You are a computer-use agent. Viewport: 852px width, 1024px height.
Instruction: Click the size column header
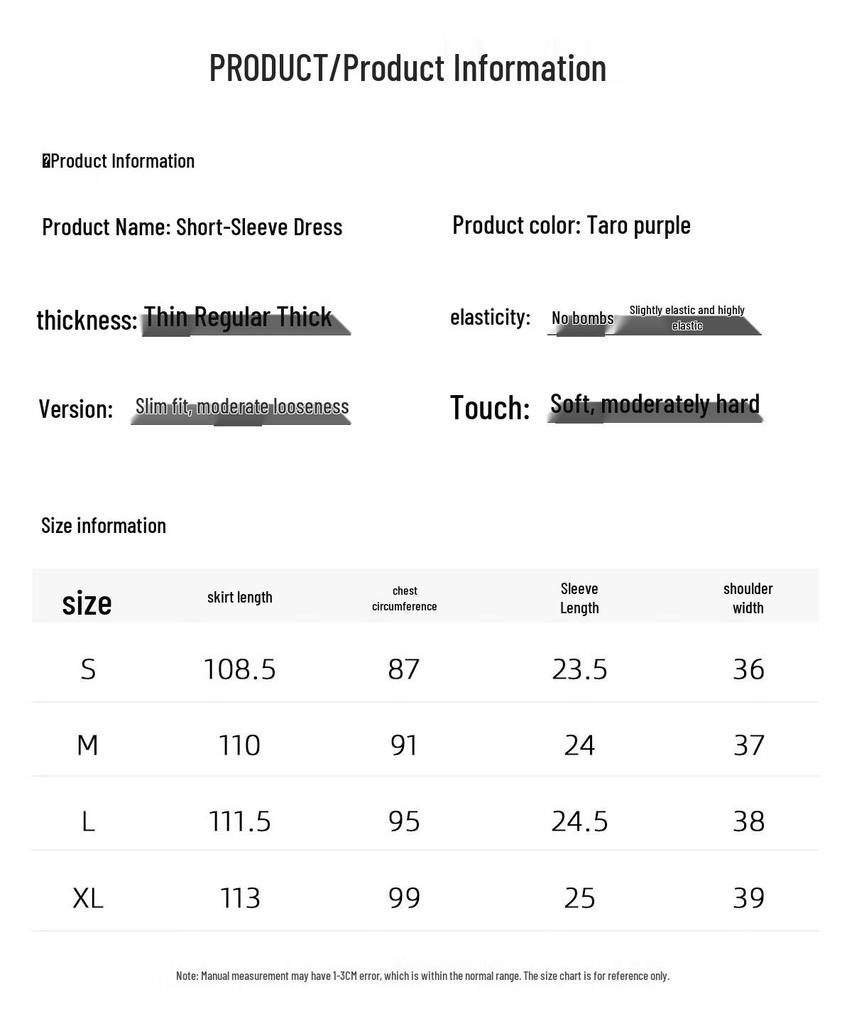[x=87, y=602]
